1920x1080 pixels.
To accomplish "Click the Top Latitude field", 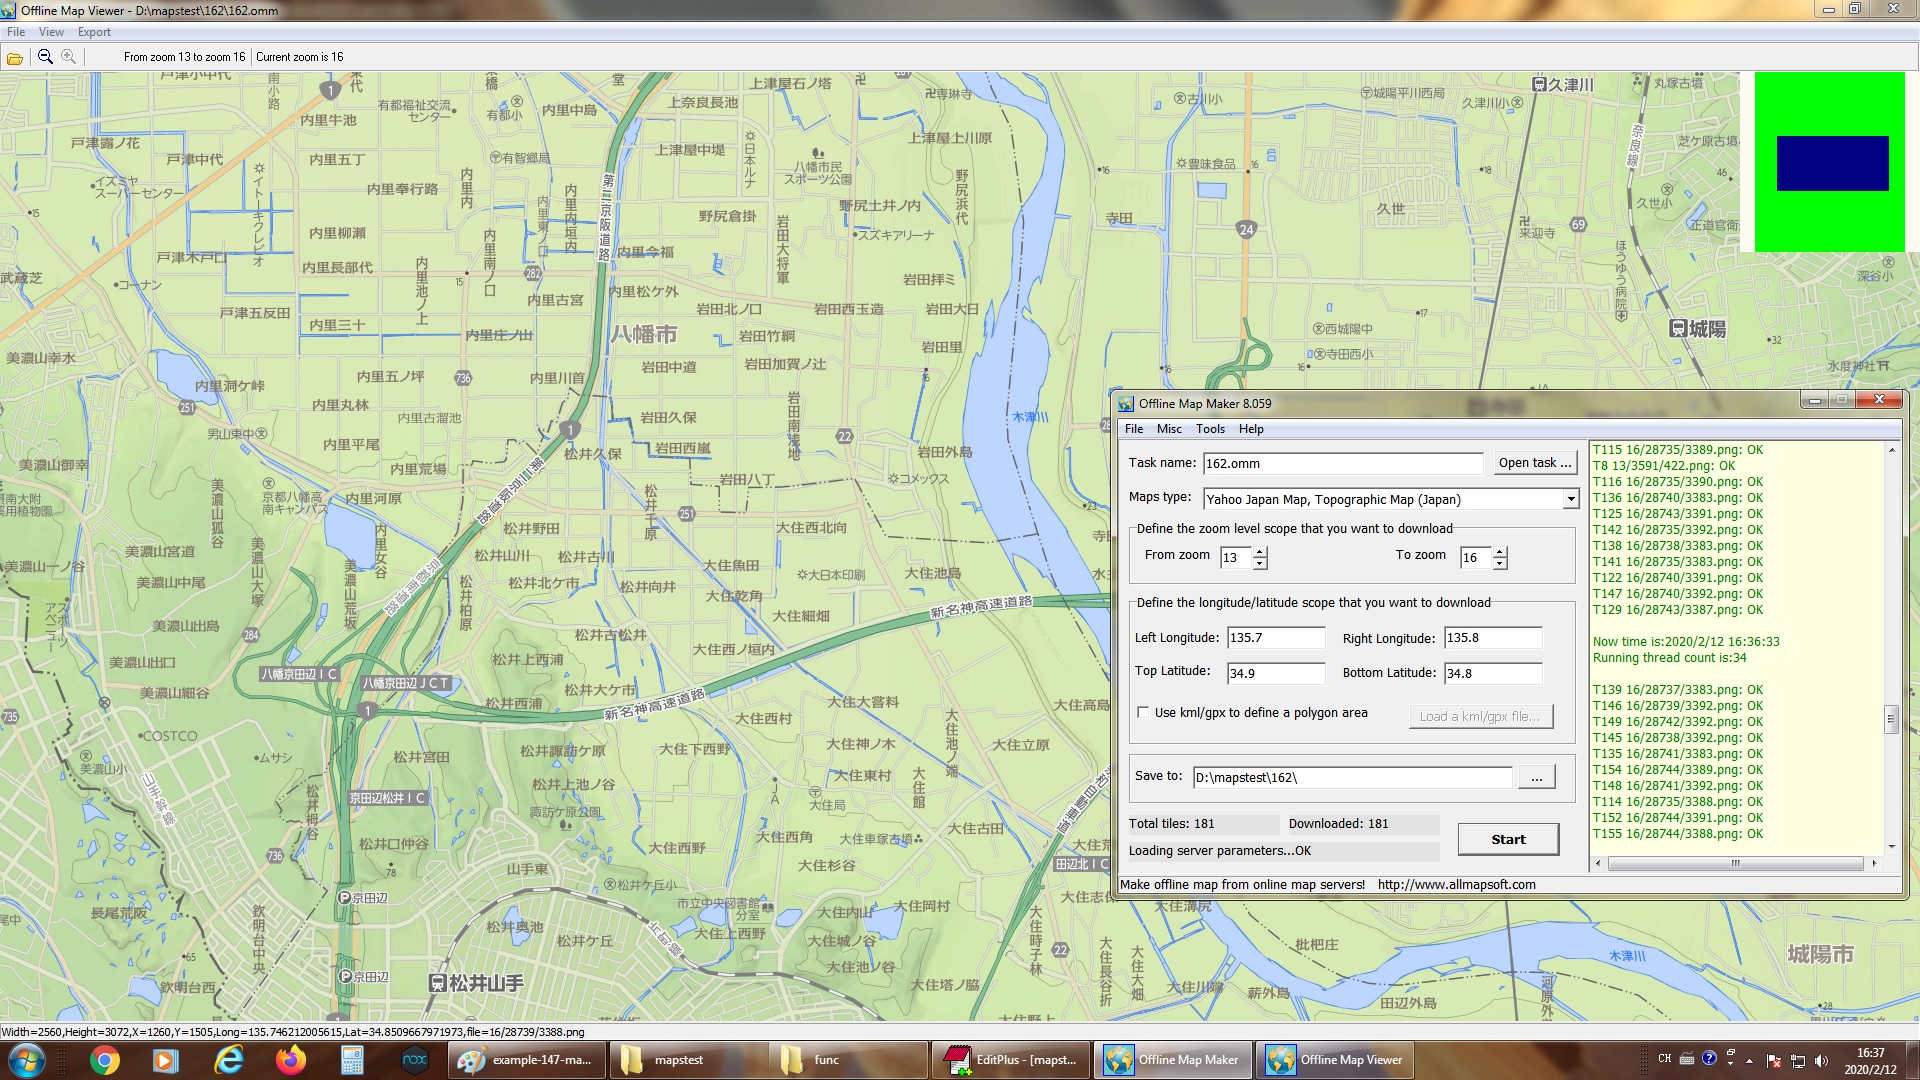I will point(1276,673).
